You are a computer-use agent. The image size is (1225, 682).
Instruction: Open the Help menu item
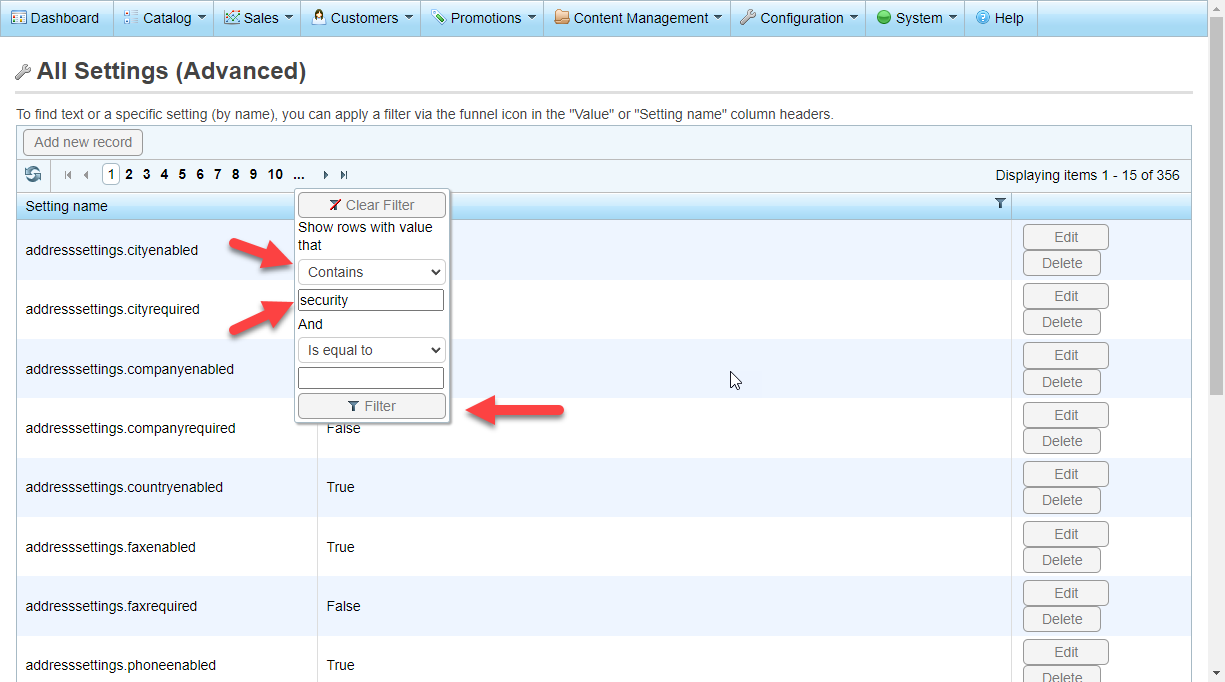pyautogui.click(x=999, y=18)
